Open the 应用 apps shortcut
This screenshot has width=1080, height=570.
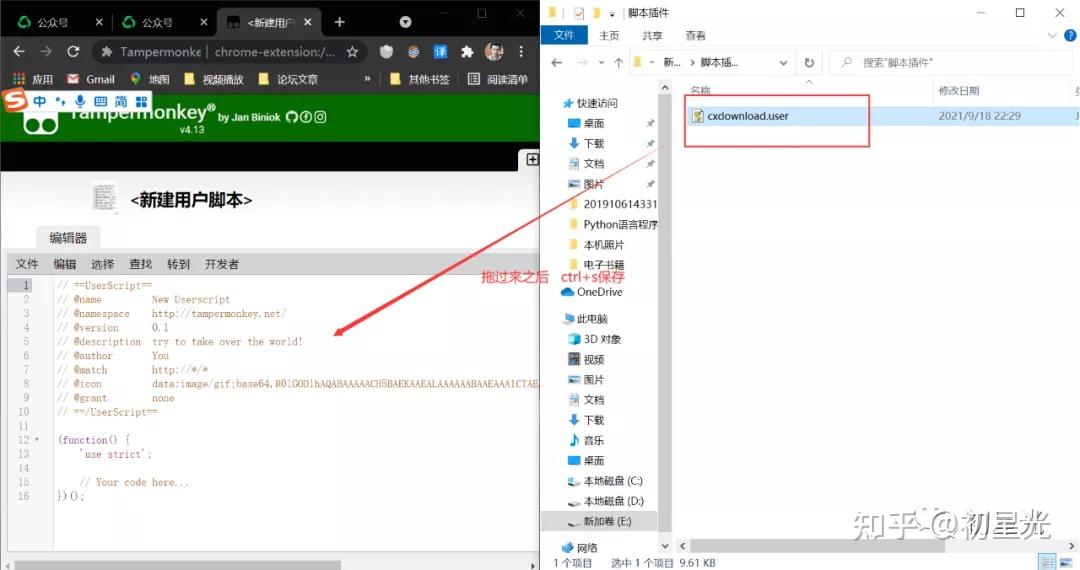pos(33,79)
